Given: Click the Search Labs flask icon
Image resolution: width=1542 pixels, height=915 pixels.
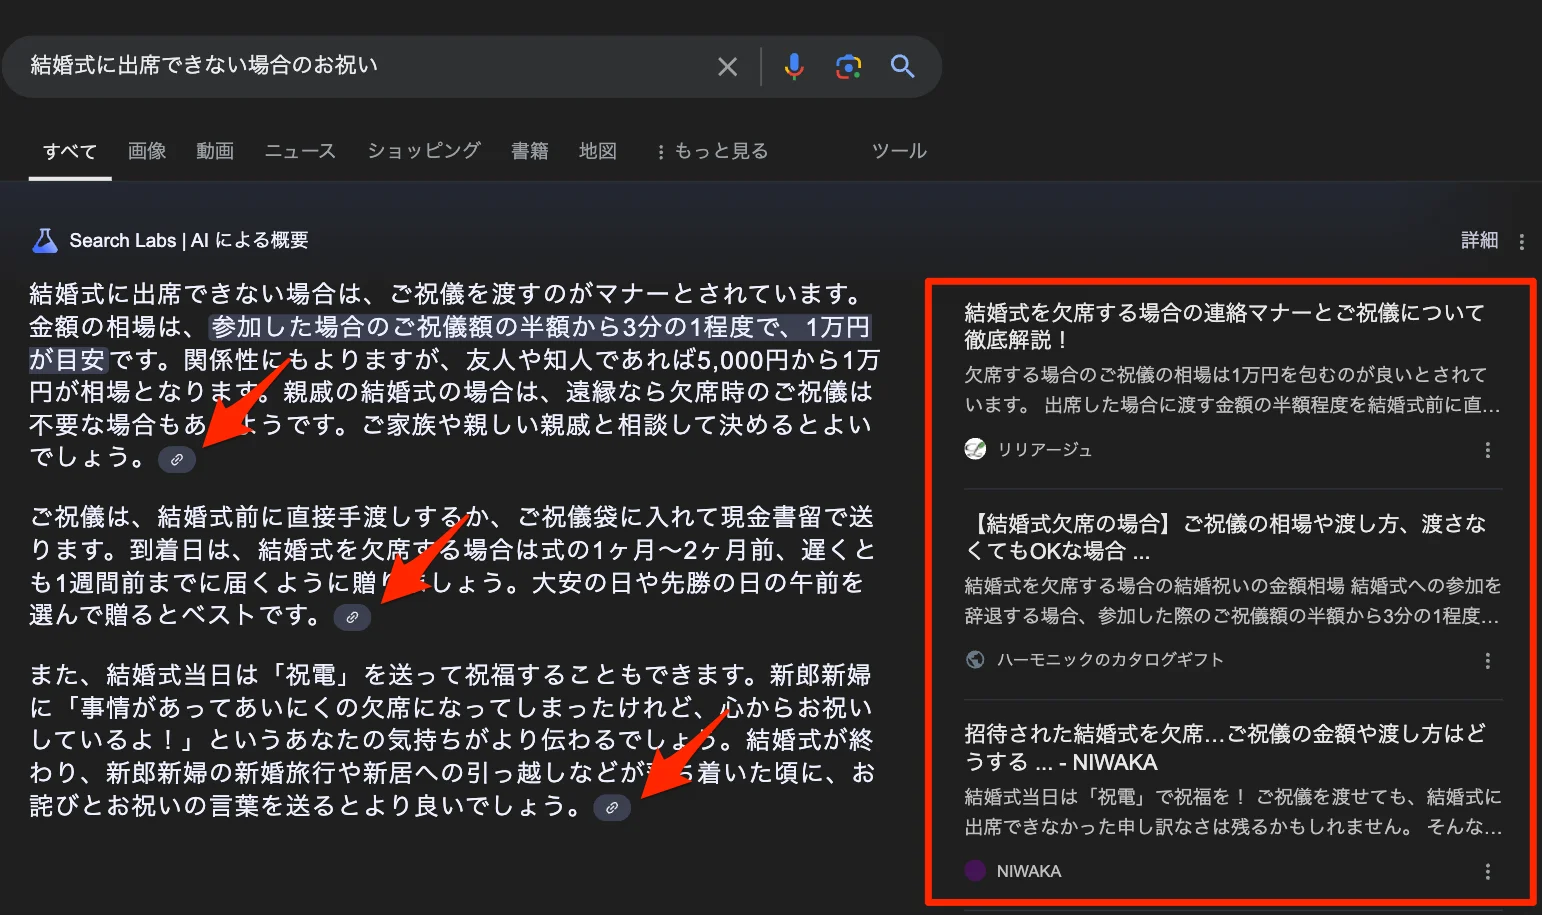Looking at the screenshot, I should [45, 240].
